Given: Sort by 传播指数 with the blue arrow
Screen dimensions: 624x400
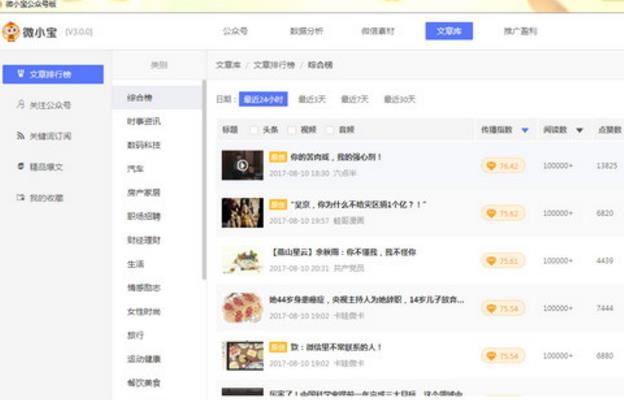Looking at the screenshot, I should click(525, 130).
